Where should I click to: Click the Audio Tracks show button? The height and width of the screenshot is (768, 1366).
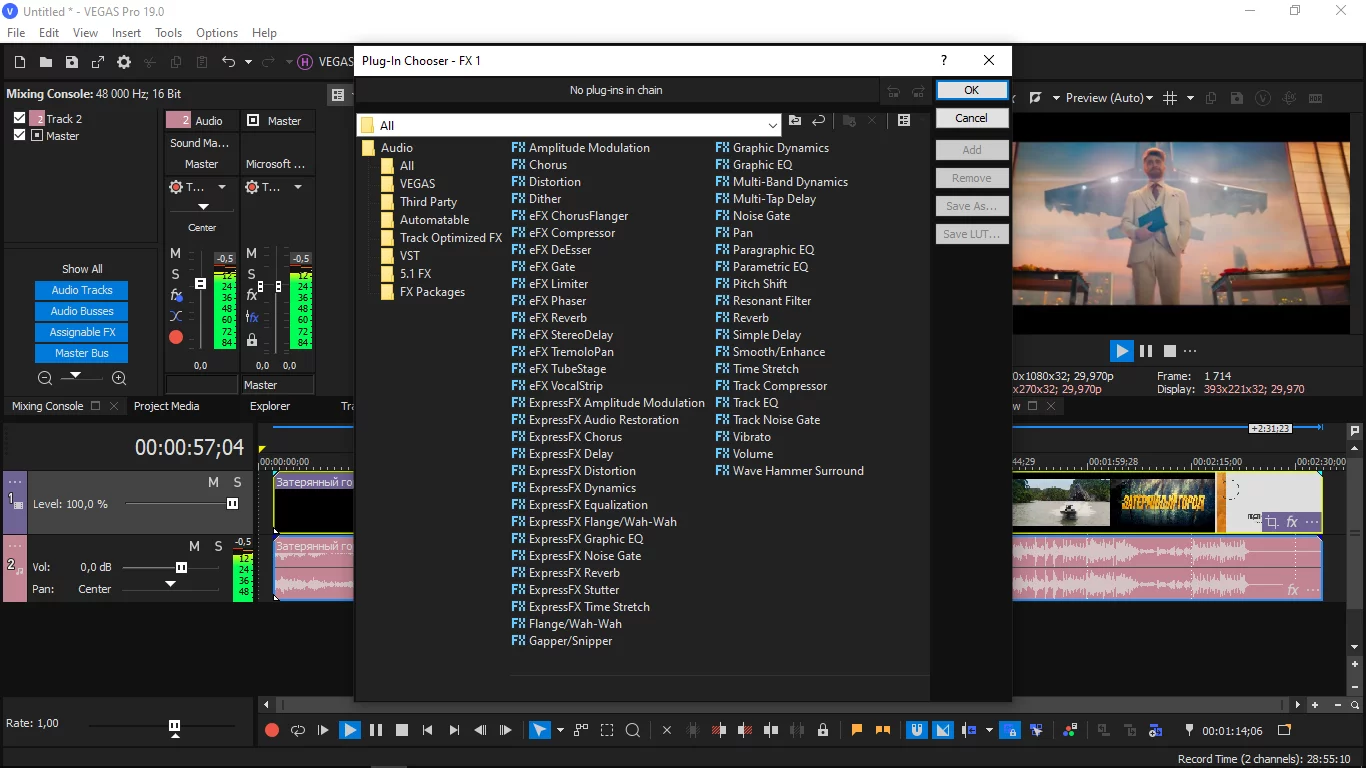point(82,290)
